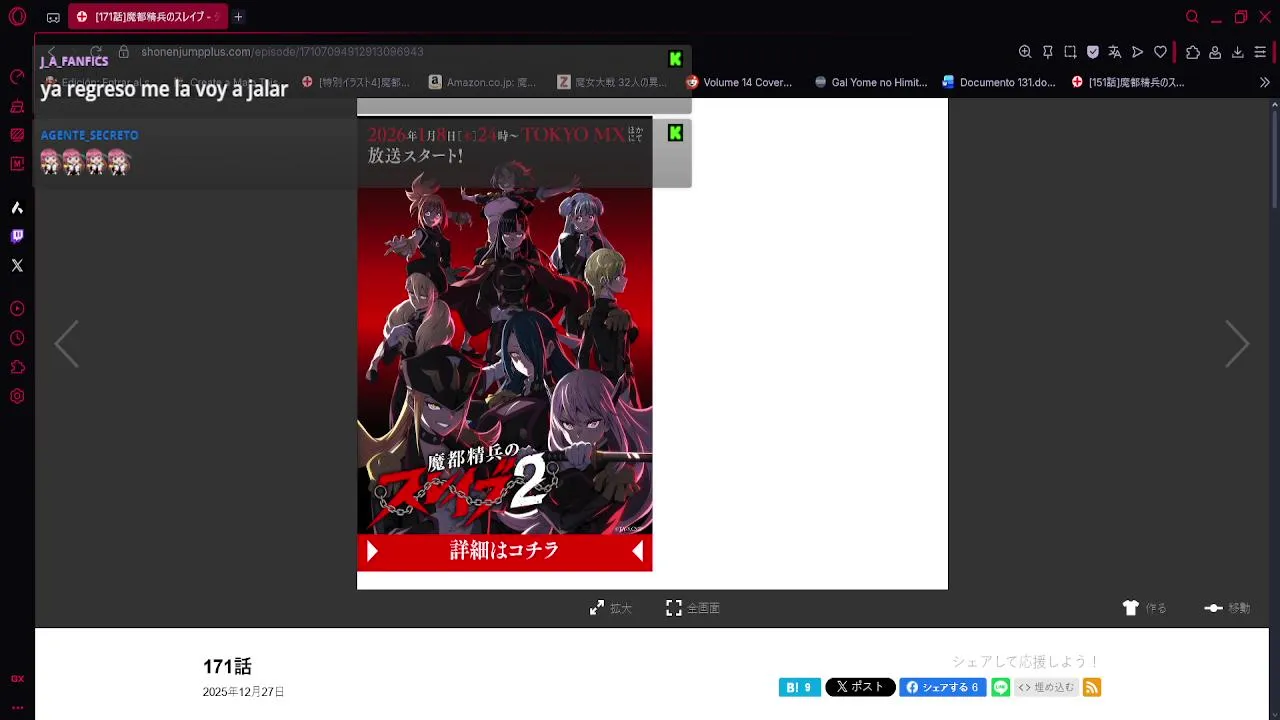1280x720 pixels.
Task: Open the ad blocker shield icon
Action: point(1093,52)
